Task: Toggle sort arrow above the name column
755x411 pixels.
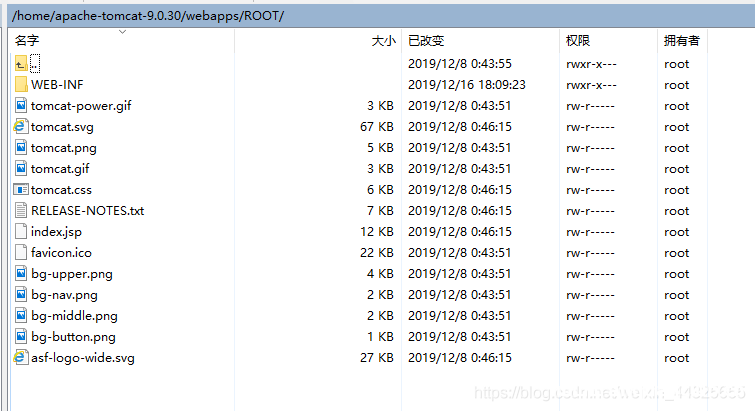Action: (123, 32)
